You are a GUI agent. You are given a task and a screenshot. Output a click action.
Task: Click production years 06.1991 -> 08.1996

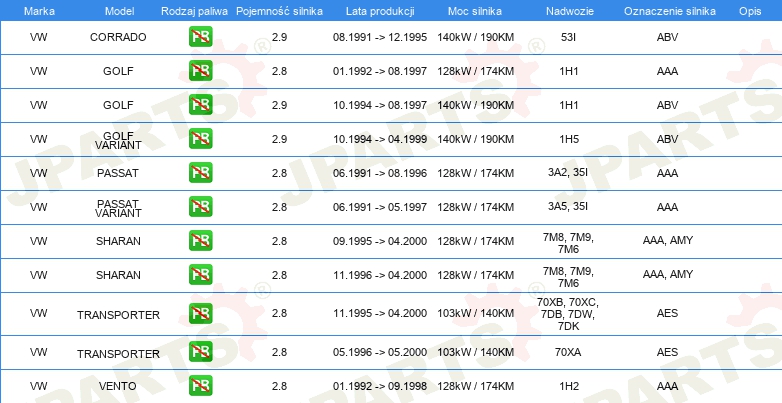click(380, 173)
